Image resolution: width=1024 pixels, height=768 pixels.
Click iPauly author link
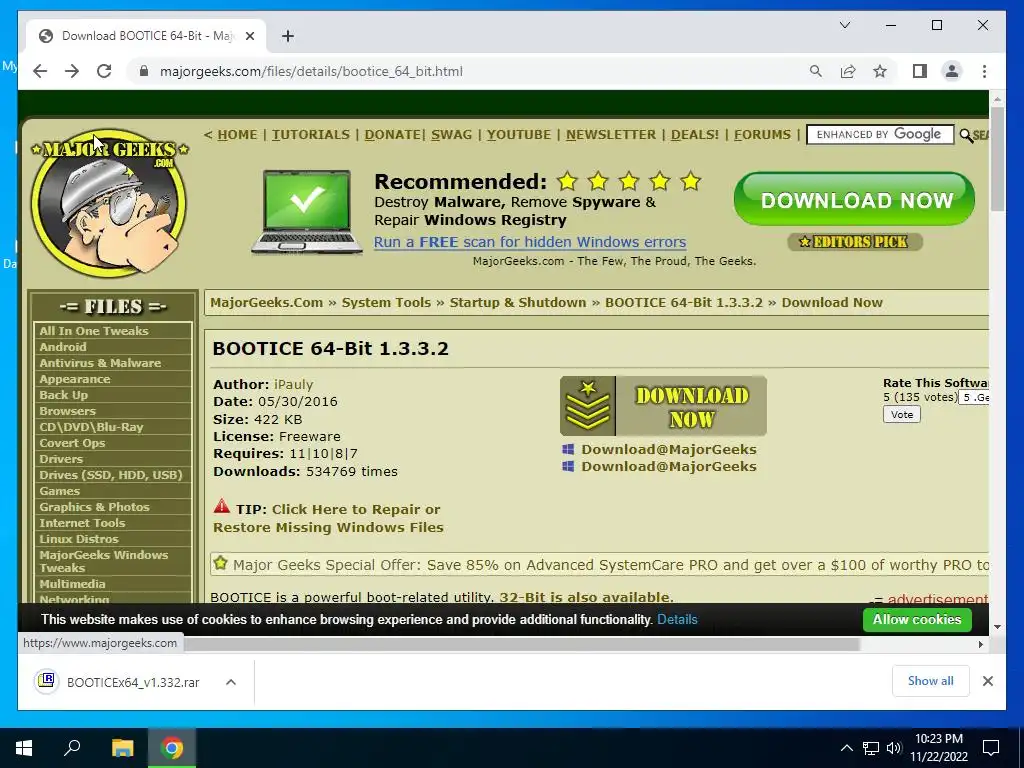[293, 384]
